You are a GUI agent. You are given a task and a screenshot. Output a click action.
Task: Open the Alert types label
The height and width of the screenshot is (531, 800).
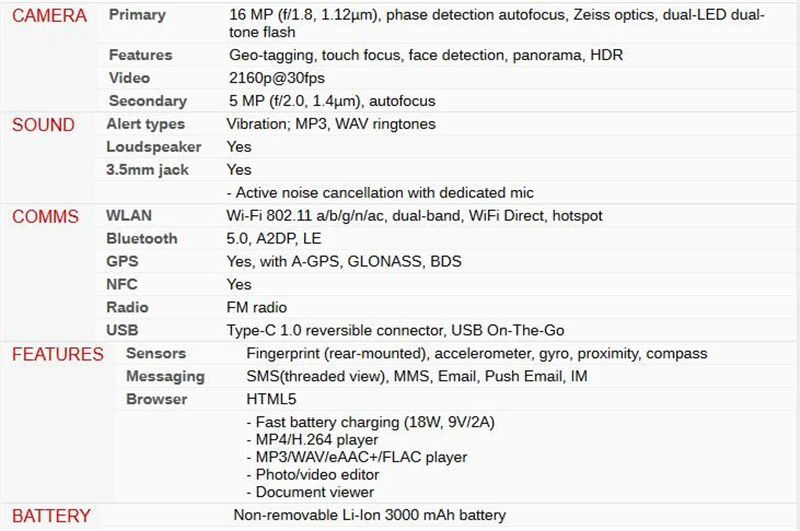145,124
